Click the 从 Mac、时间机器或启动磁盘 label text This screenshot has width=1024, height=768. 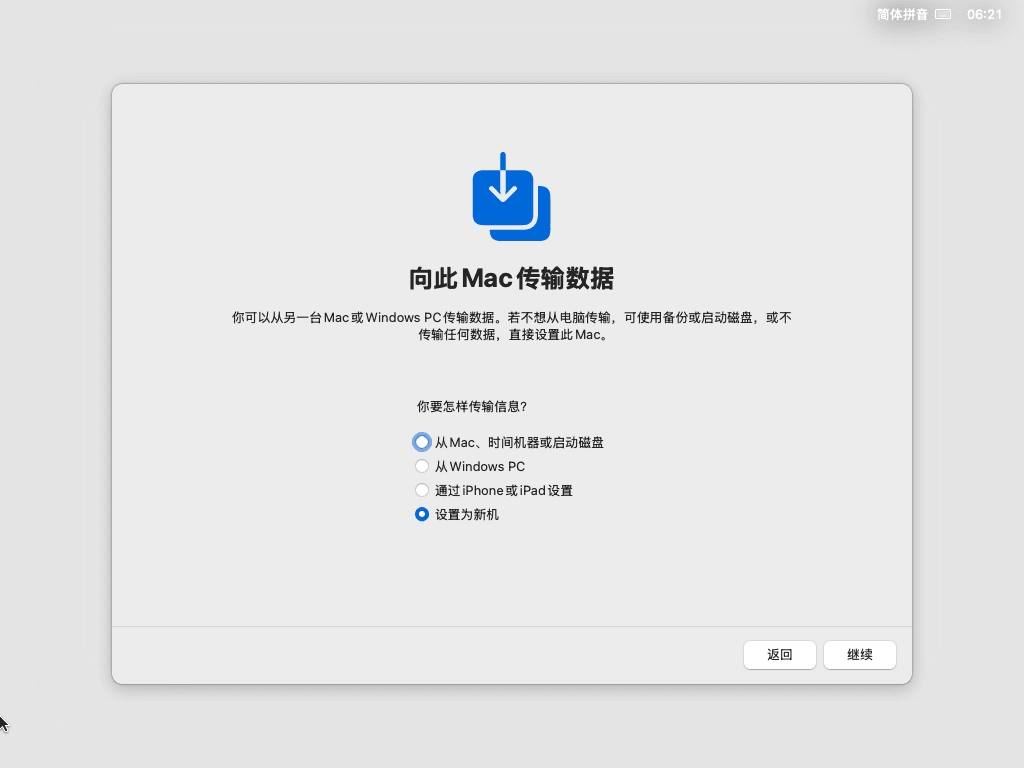[x=518, y=442]
